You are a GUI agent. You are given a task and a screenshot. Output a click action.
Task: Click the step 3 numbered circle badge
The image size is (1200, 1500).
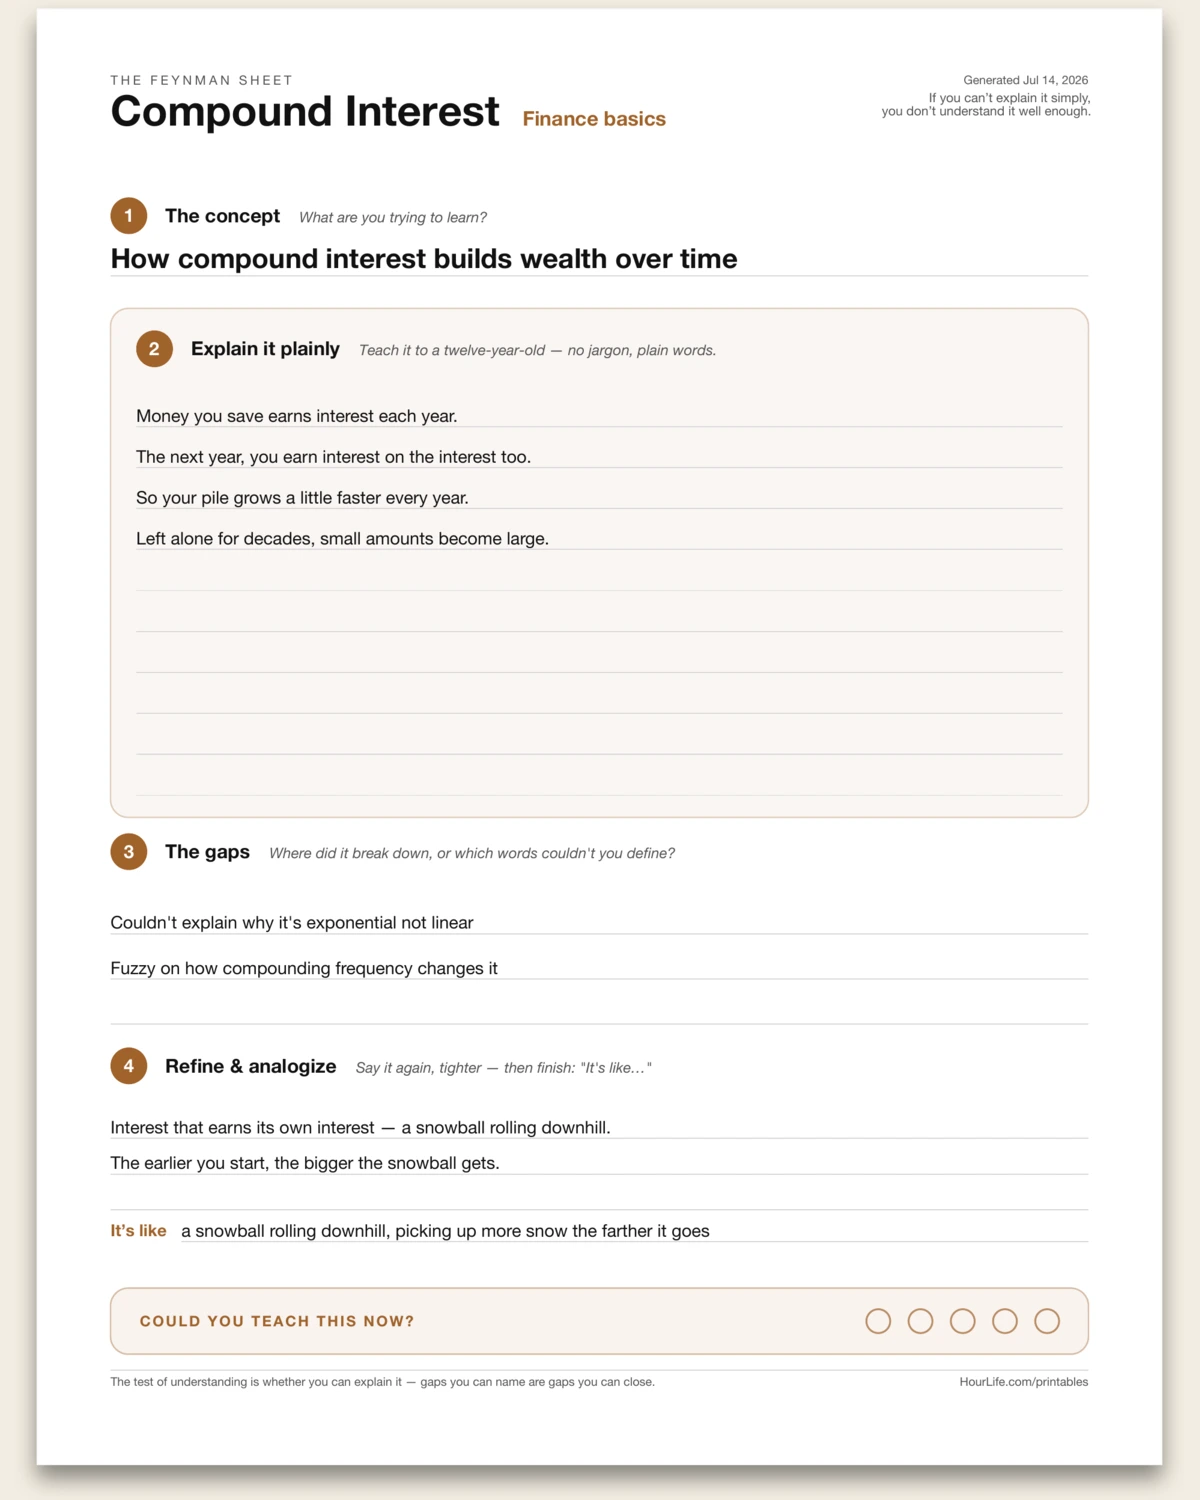129,852
